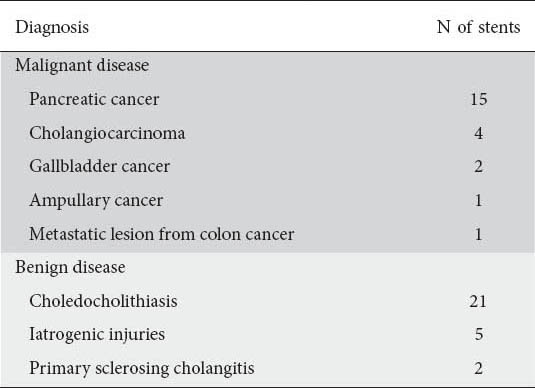
Task: Click the N of stents header
Action: (478, 27)
